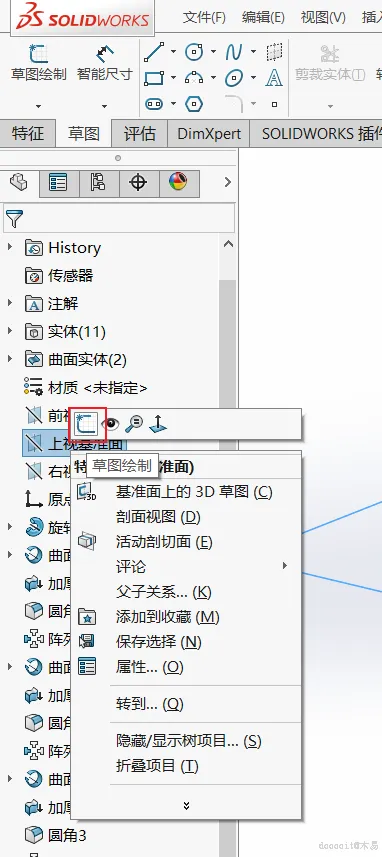The width and height of the screenshot is (382, 857).
Task: Select the polygon sketch tool
Action: [x=194, y=103]
